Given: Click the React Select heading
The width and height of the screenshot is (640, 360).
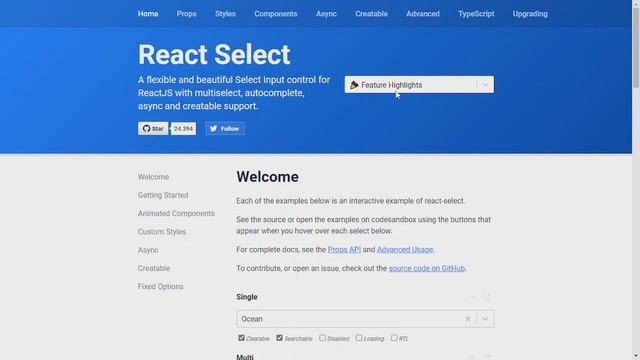Looking at the screenshot, I should 214,54.
